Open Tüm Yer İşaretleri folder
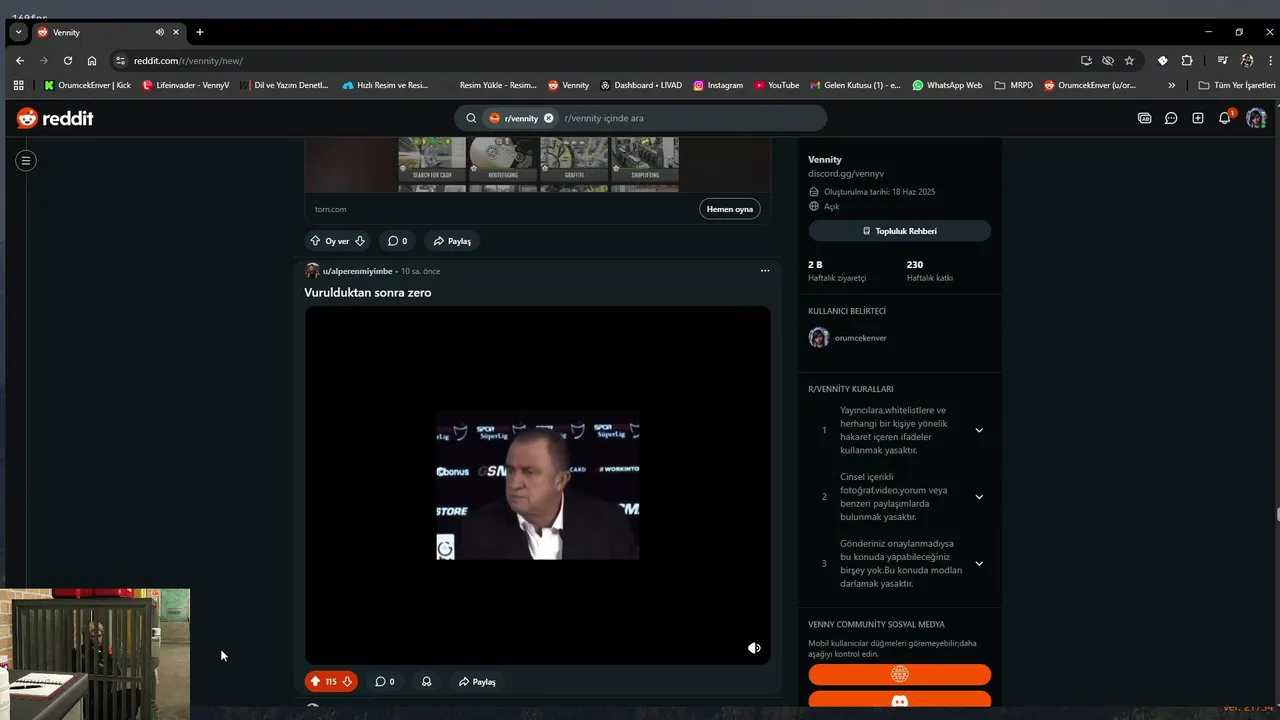 click(1237, 85)
